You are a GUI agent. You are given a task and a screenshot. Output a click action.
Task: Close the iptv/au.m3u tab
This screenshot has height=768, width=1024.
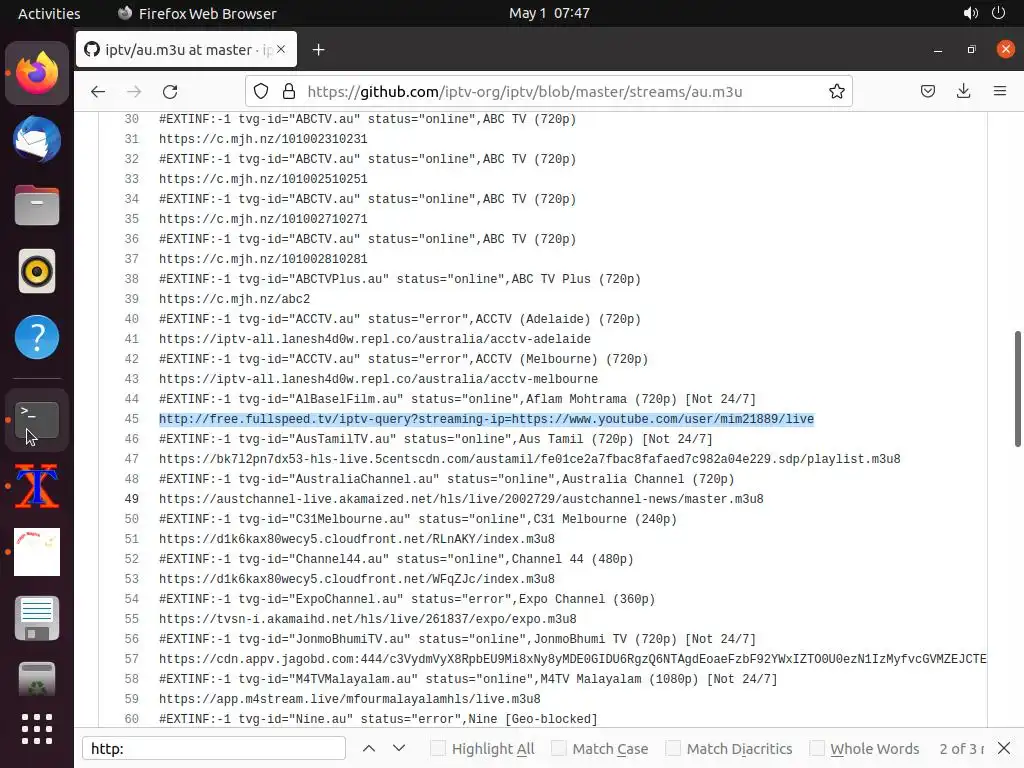(281, 49)
